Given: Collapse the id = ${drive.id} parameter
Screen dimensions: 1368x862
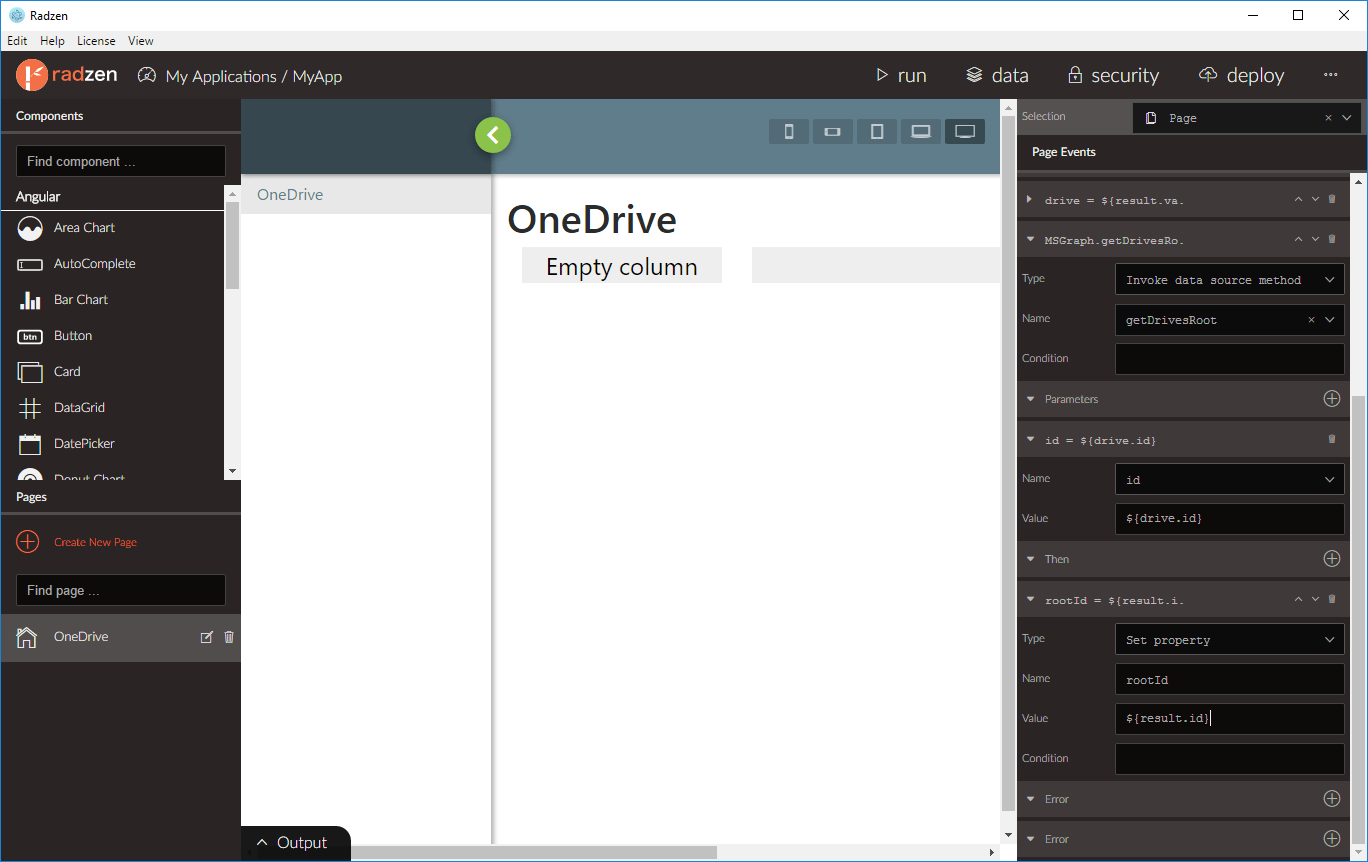Looking at the screenshot, I should click(x=1030, y=440).
